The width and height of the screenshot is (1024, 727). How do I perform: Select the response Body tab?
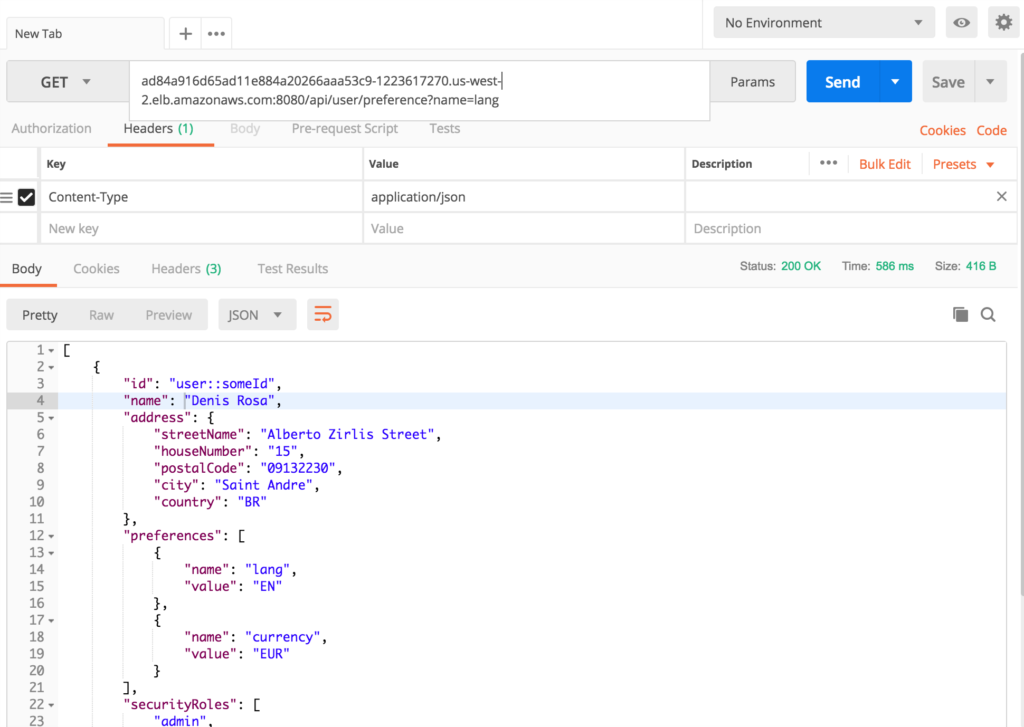pyautogui.click(x=27, y=268)
